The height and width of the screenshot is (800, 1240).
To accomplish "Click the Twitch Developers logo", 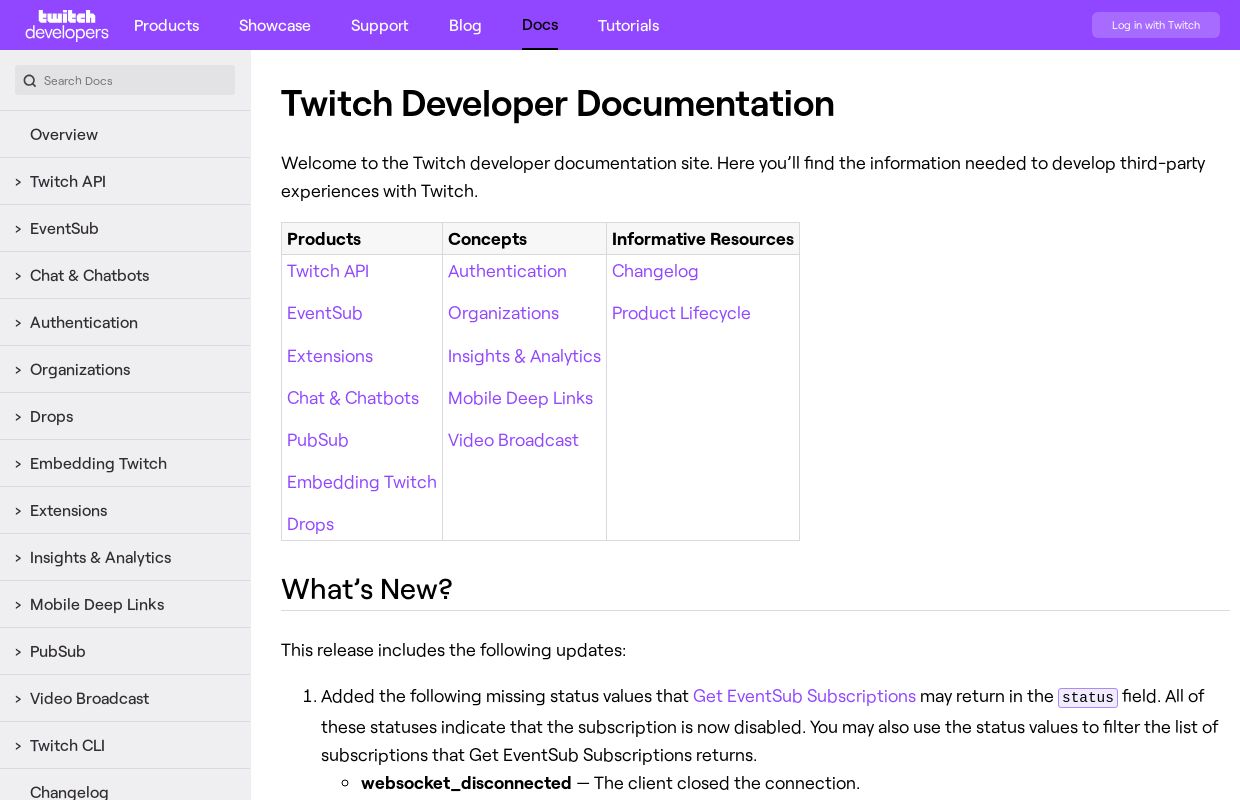I will 67,25.
